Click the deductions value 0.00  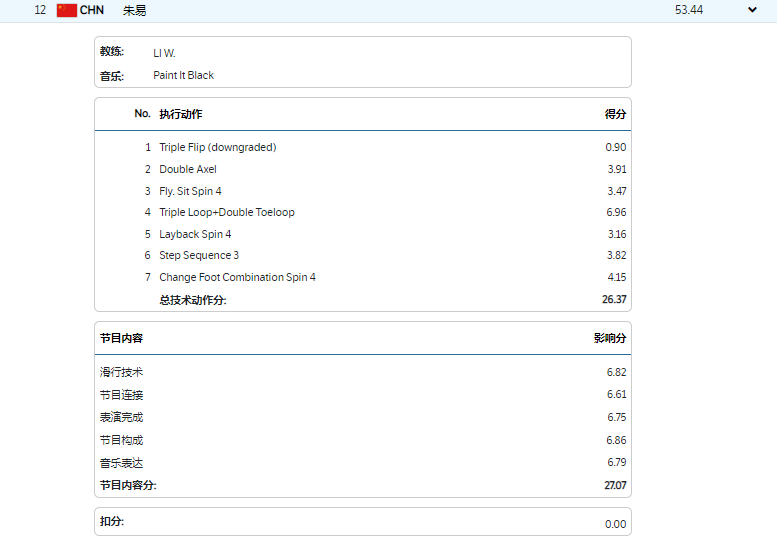coord(615,524)
